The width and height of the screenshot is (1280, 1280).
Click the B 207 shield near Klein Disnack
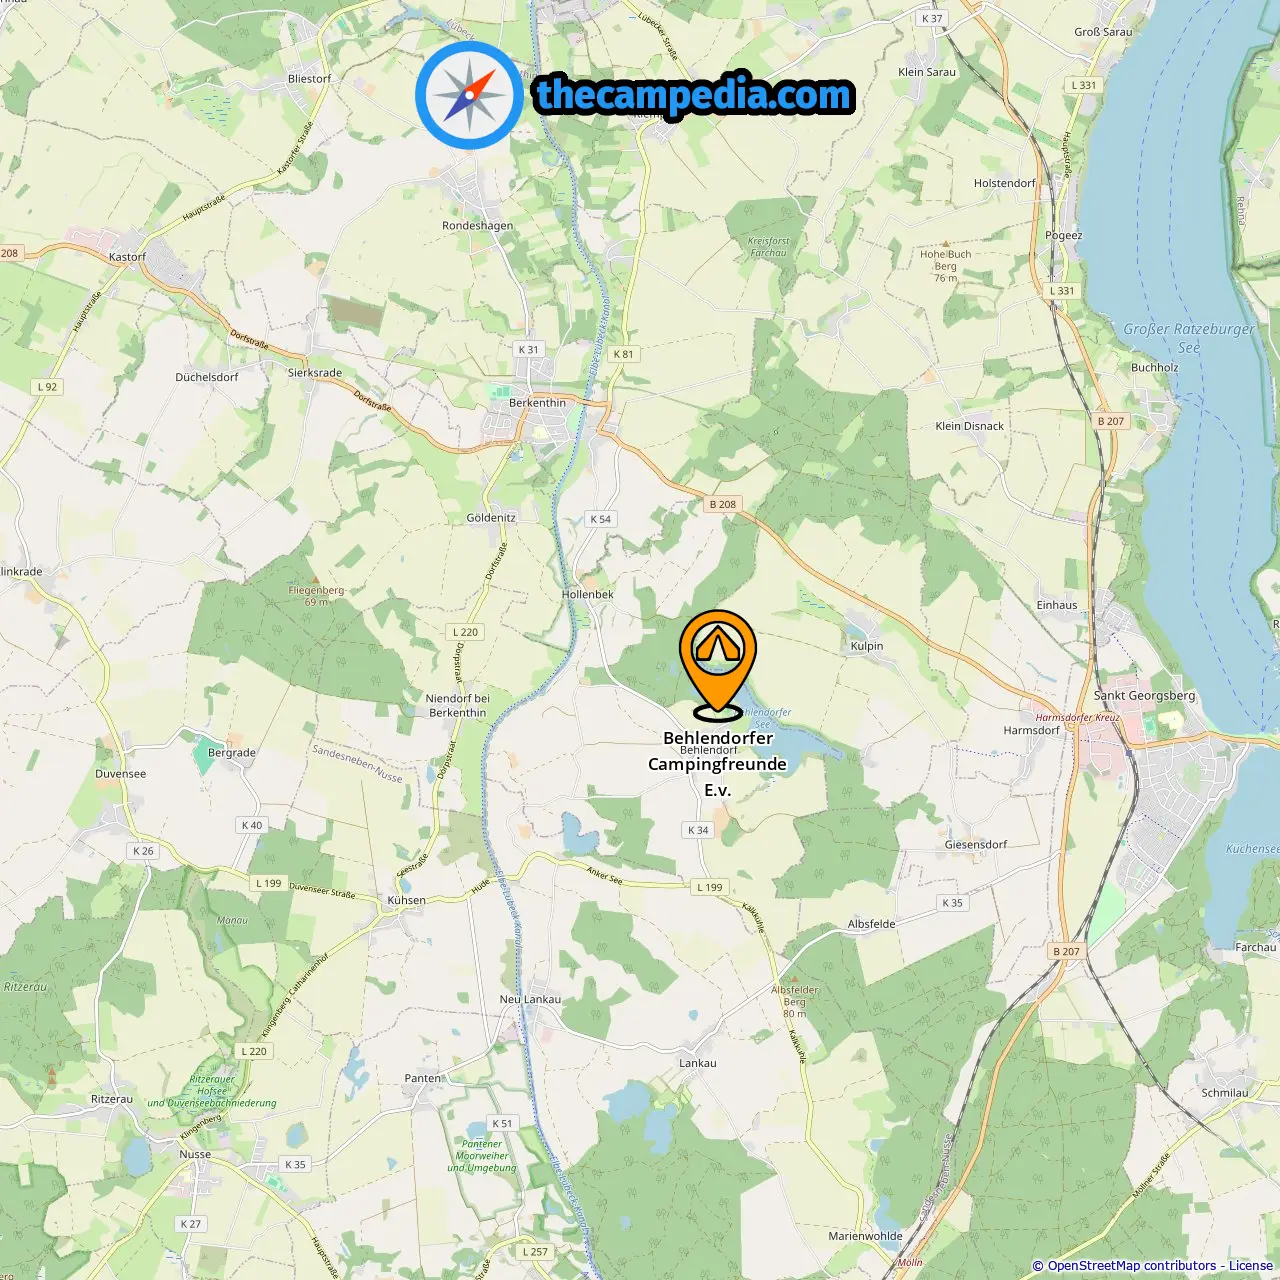click(x=1111, y=421)
